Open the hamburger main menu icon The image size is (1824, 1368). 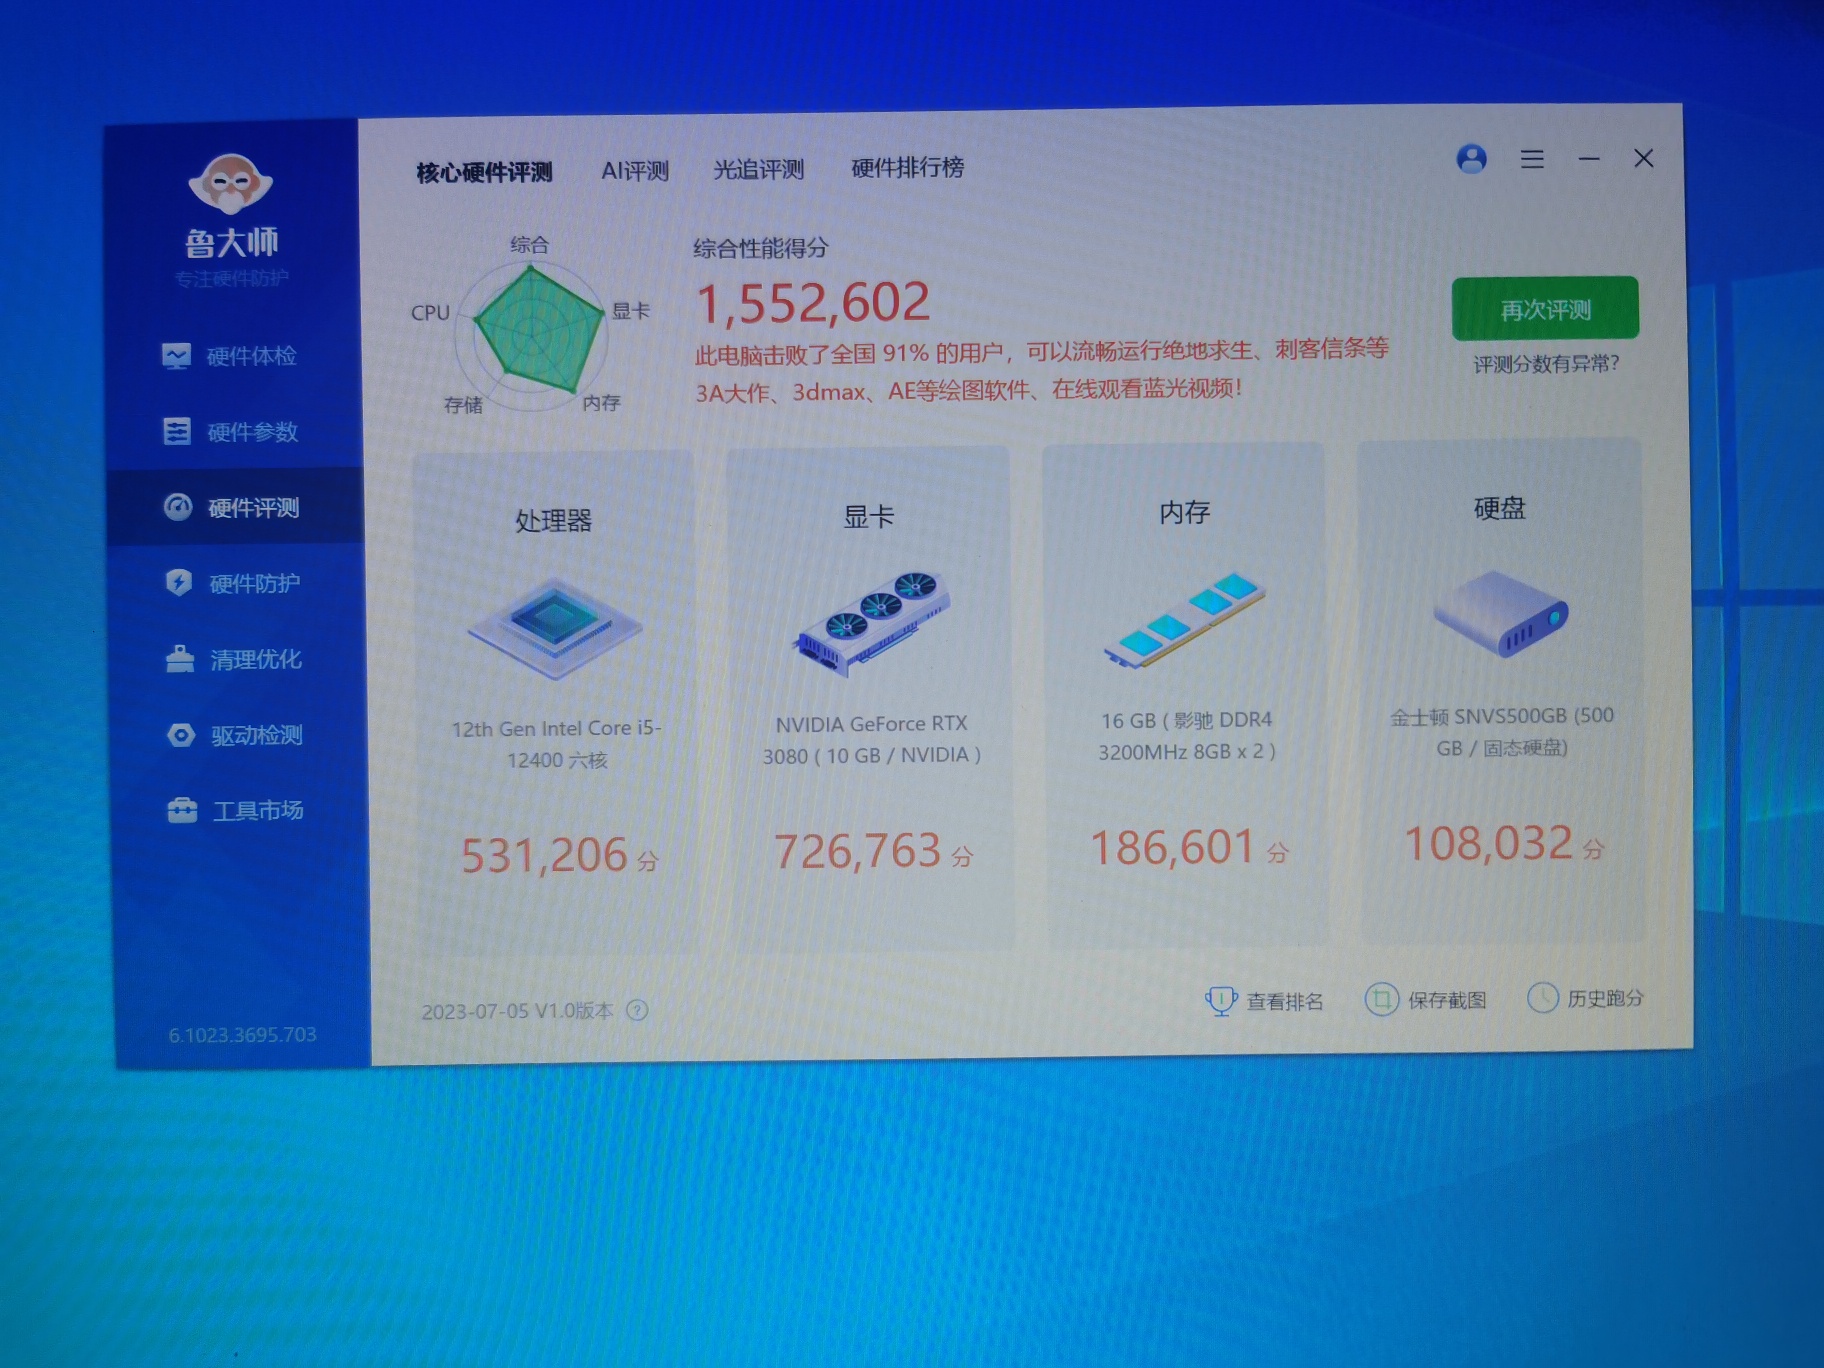click(1532, 159)
